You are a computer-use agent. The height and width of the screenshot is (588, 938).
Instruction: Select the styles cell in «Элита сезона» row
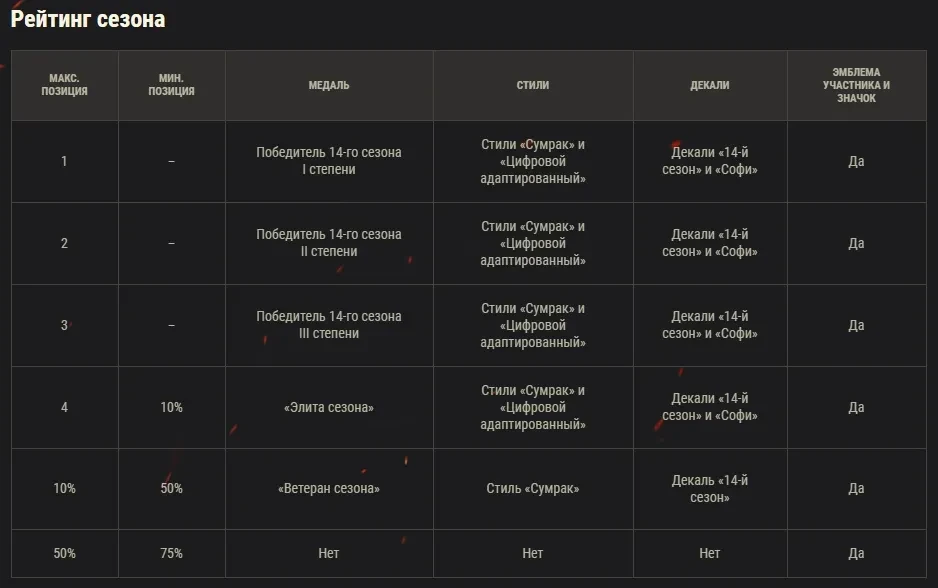coord(533,407)
